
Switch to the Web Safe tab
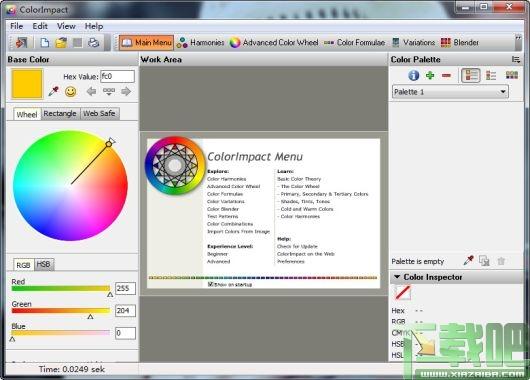(x=99, y=114)
